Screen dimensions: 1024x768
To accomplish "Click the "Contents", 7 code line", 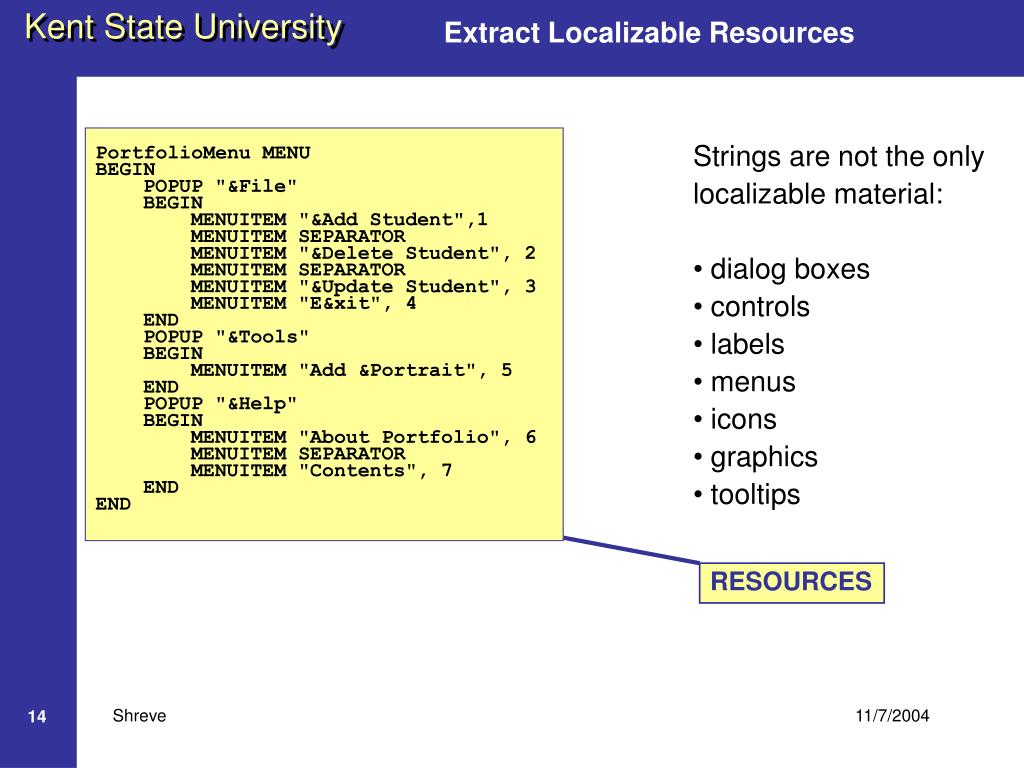I will coord(321,470).
